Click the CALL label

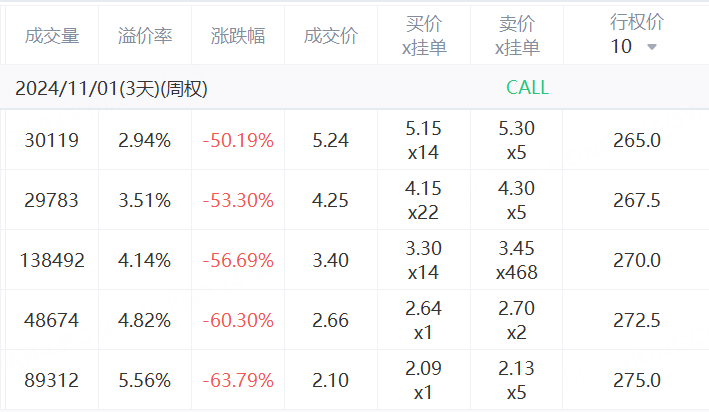(527, 88)
